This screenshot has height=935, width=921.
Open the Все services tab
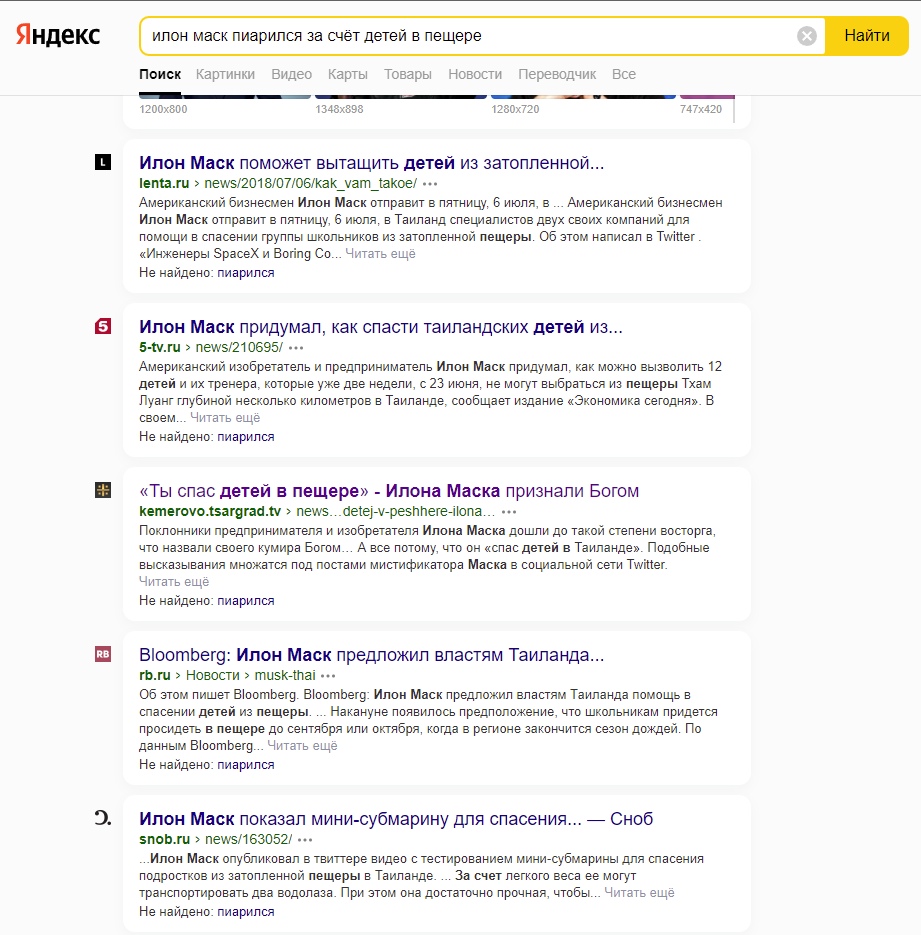tap(624, 75)
